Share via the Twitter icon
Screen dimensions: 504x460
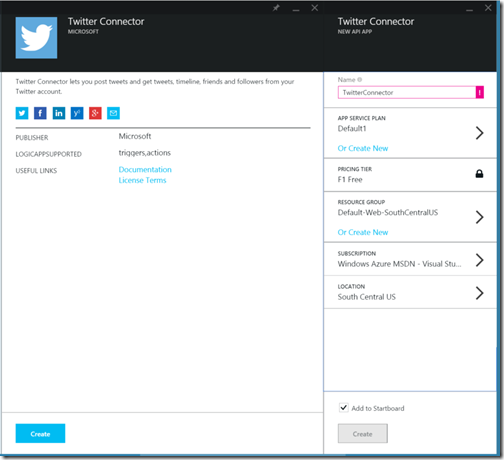pos(22,113)
